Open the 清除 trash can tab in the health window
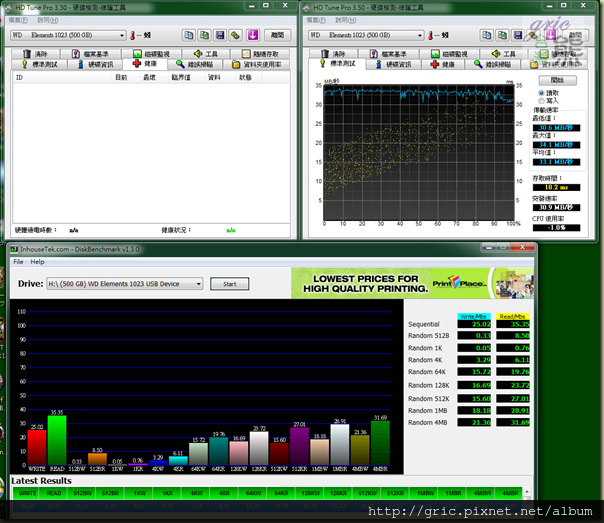The height and width of the screenshot is (523, 604). click(x=35, y=53)
